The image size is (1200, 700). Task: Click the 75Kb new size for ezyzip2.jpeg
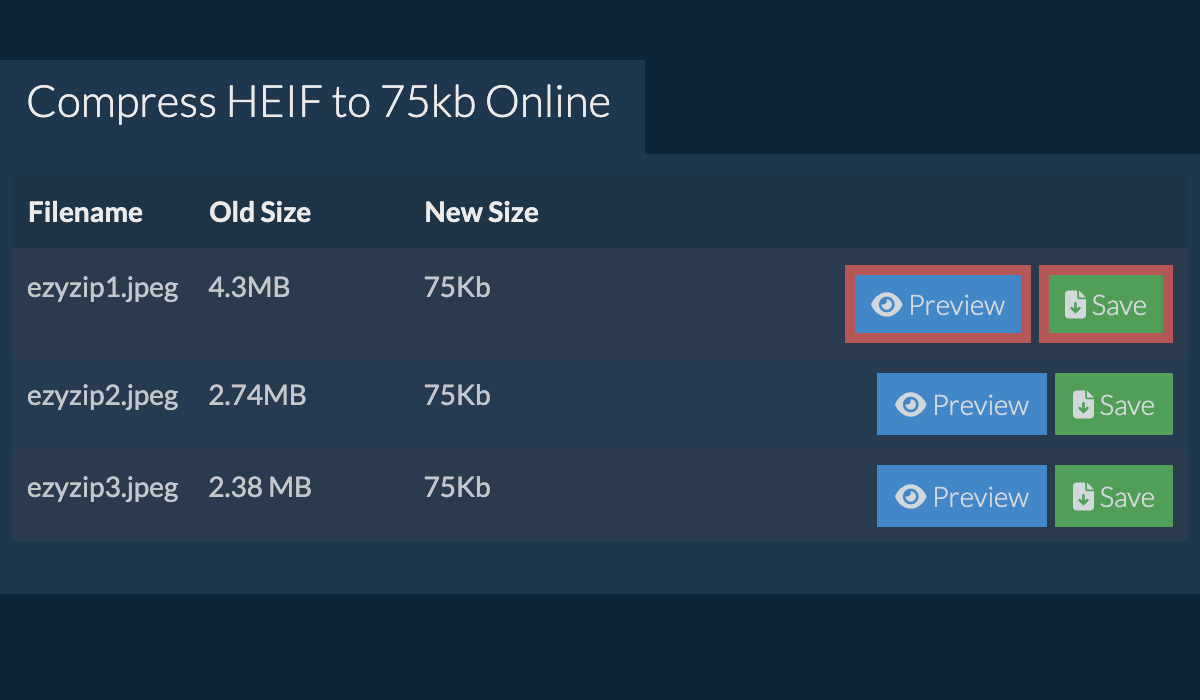point(457,396)
